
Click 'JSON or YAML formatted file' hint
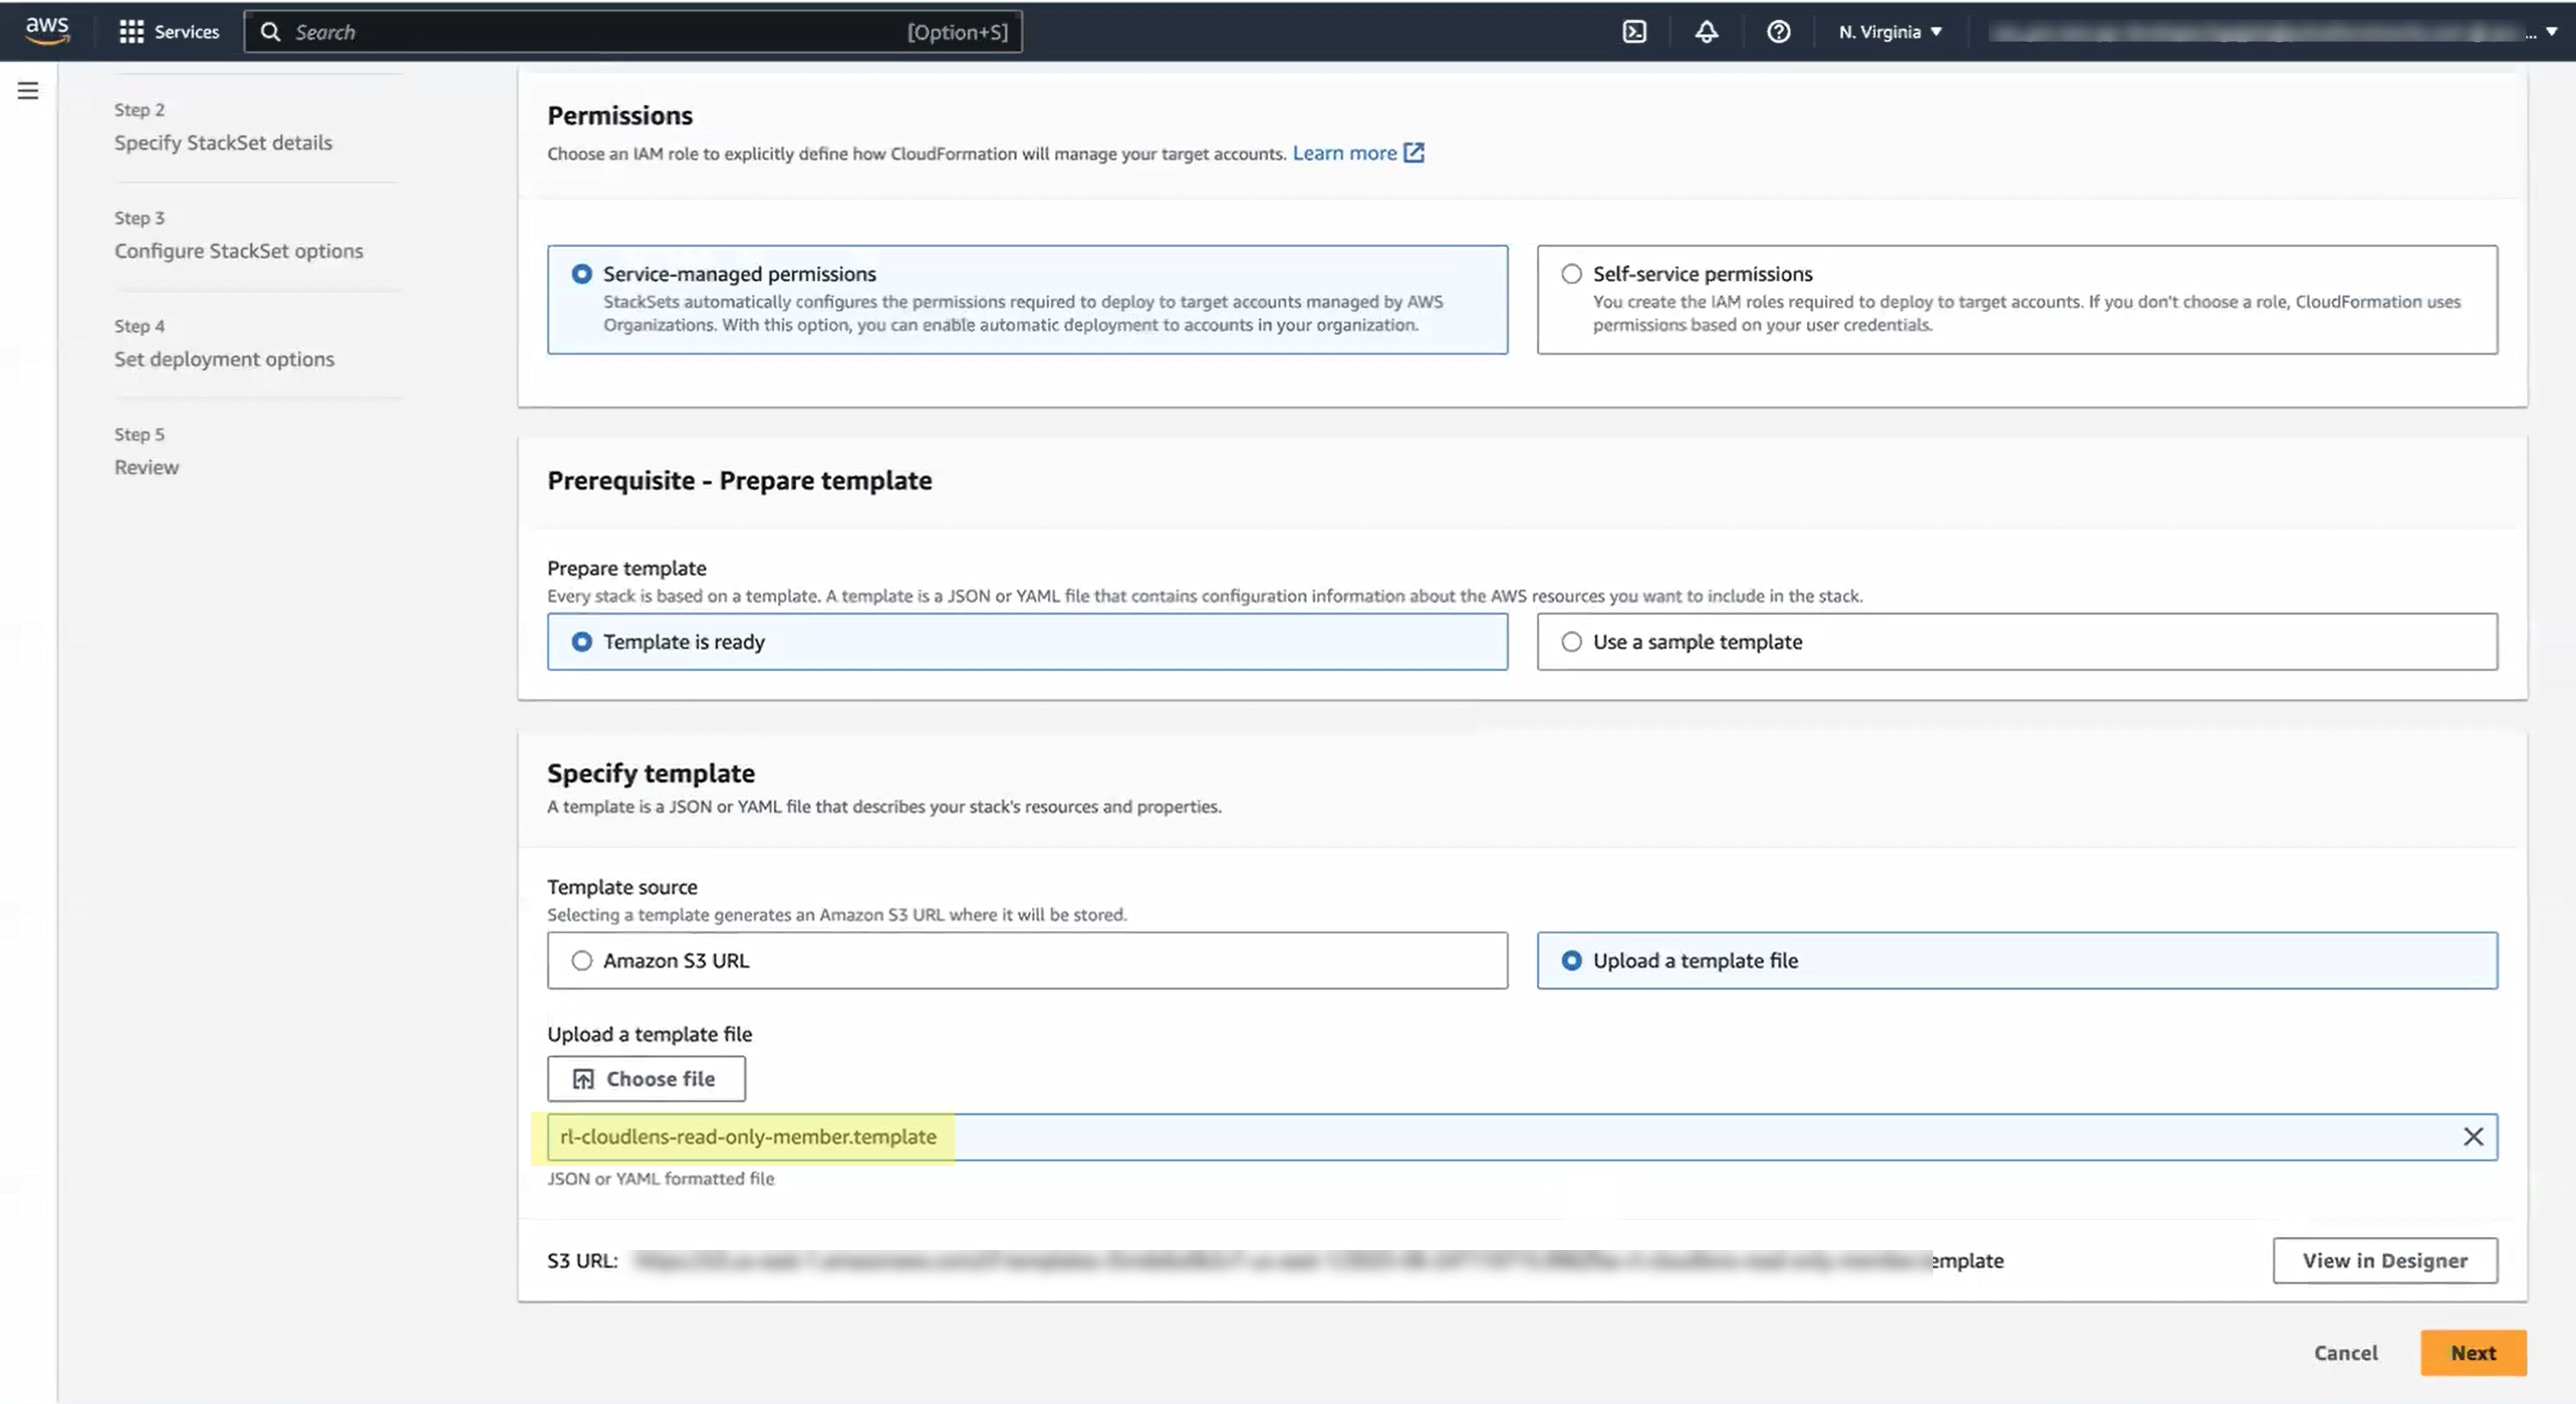[x=660, y=1179]
